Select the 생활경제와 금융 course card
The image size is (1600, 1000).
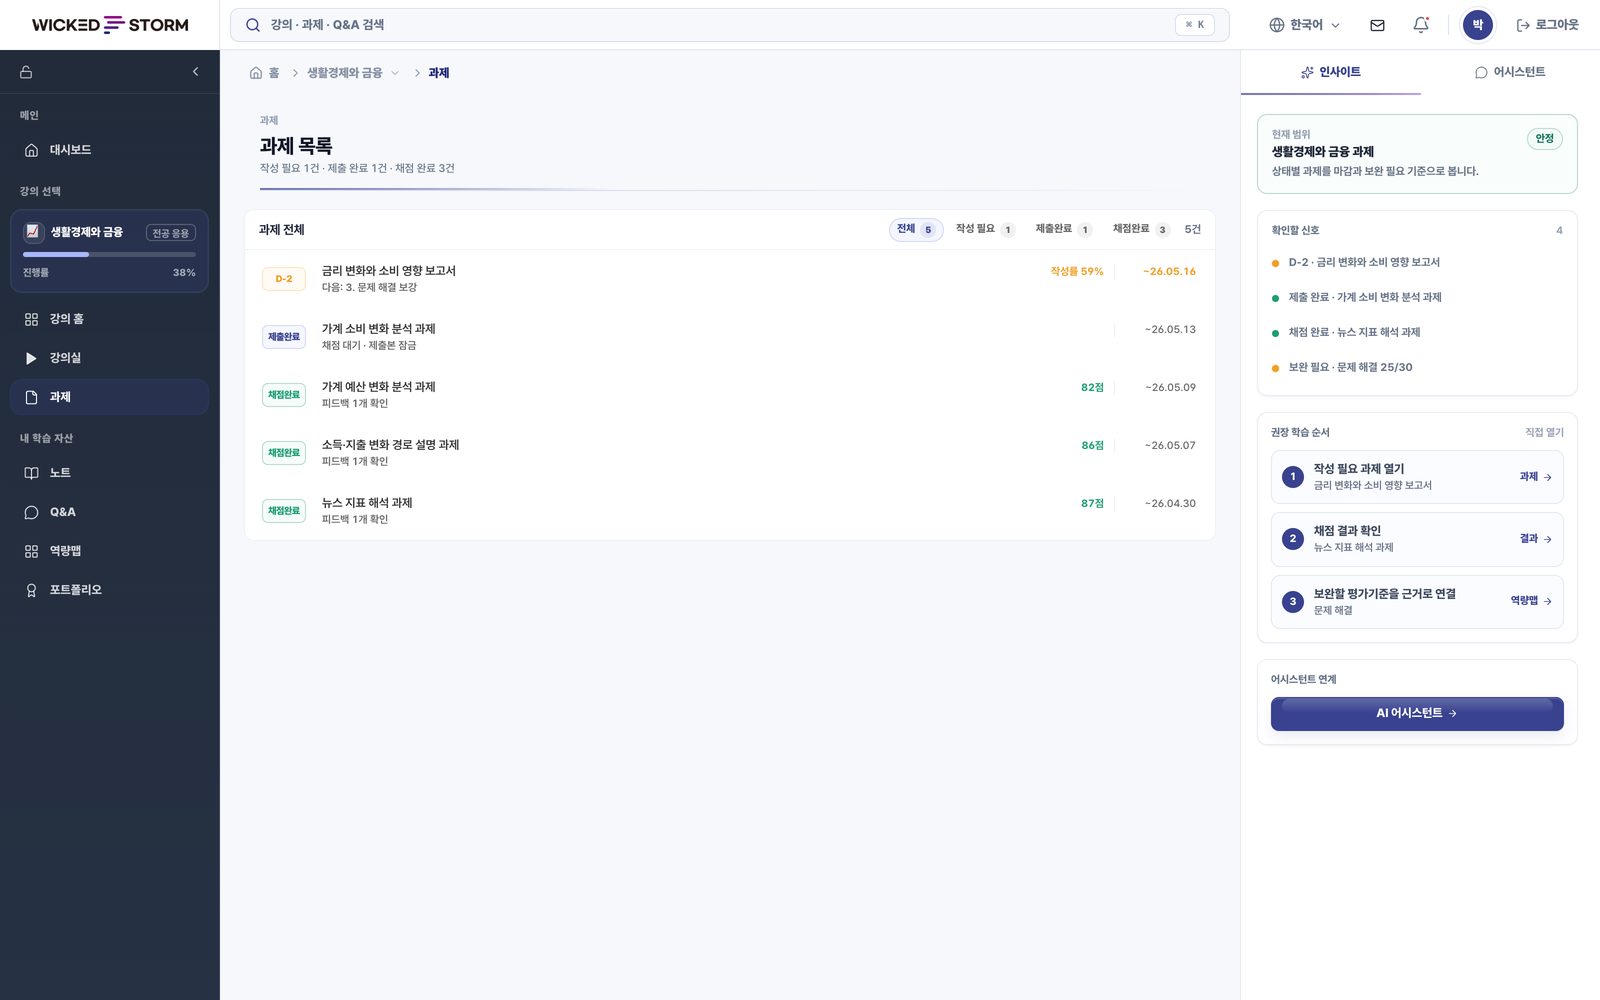[x=110, y=251]
